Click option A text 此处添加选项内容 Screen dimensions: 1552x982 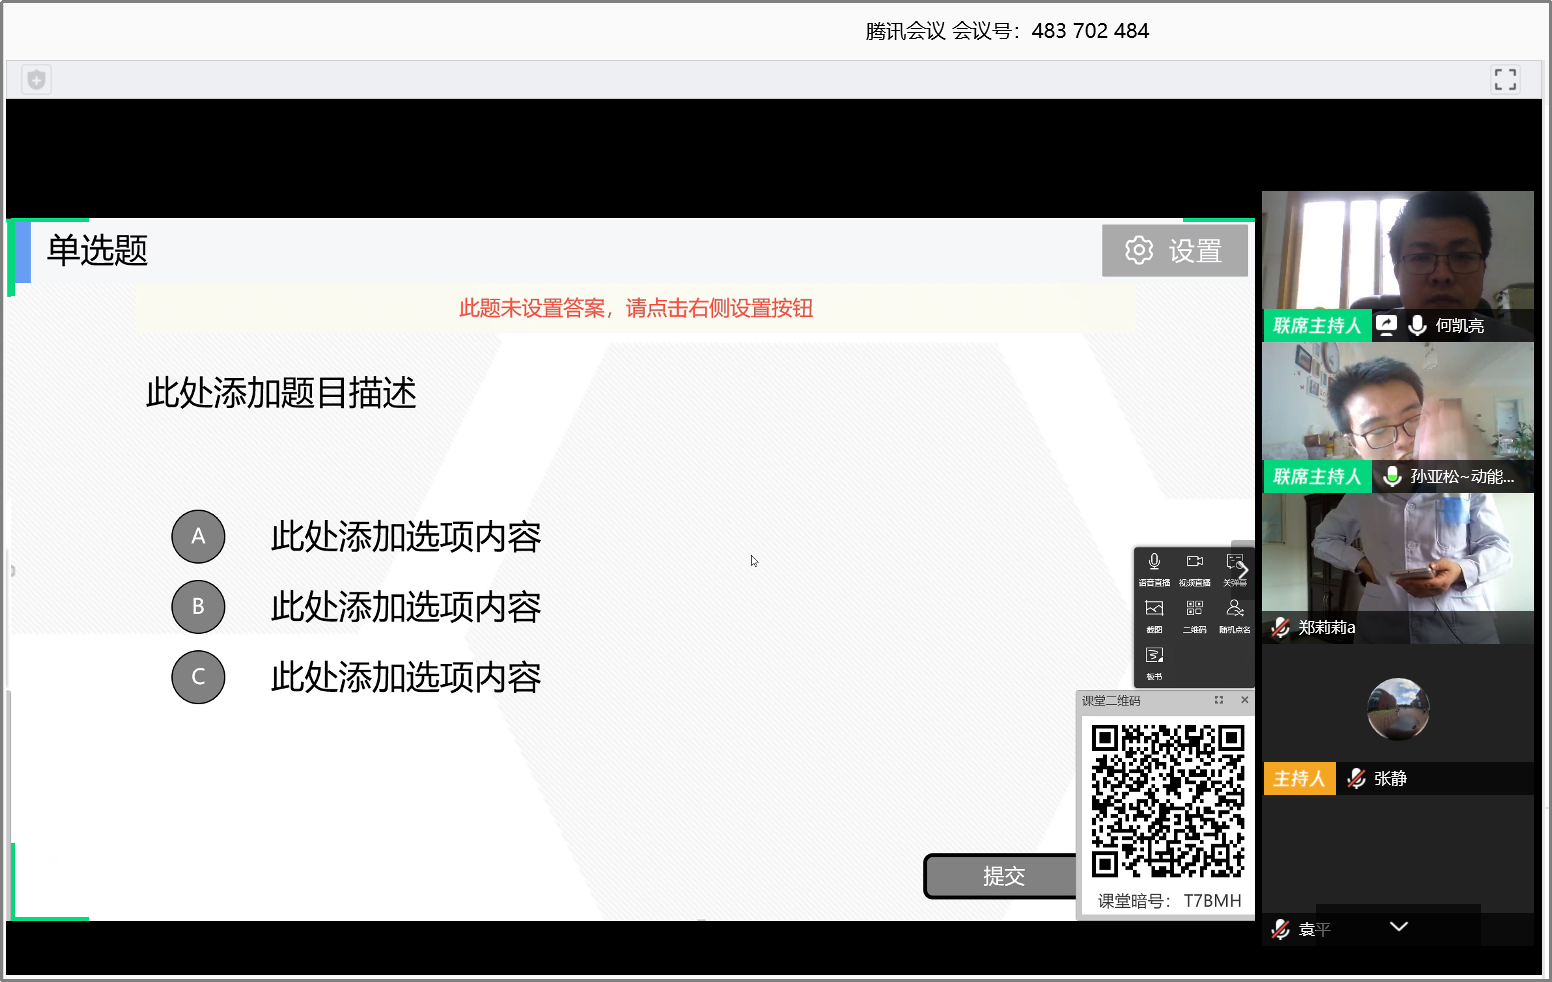pos(406,537)
